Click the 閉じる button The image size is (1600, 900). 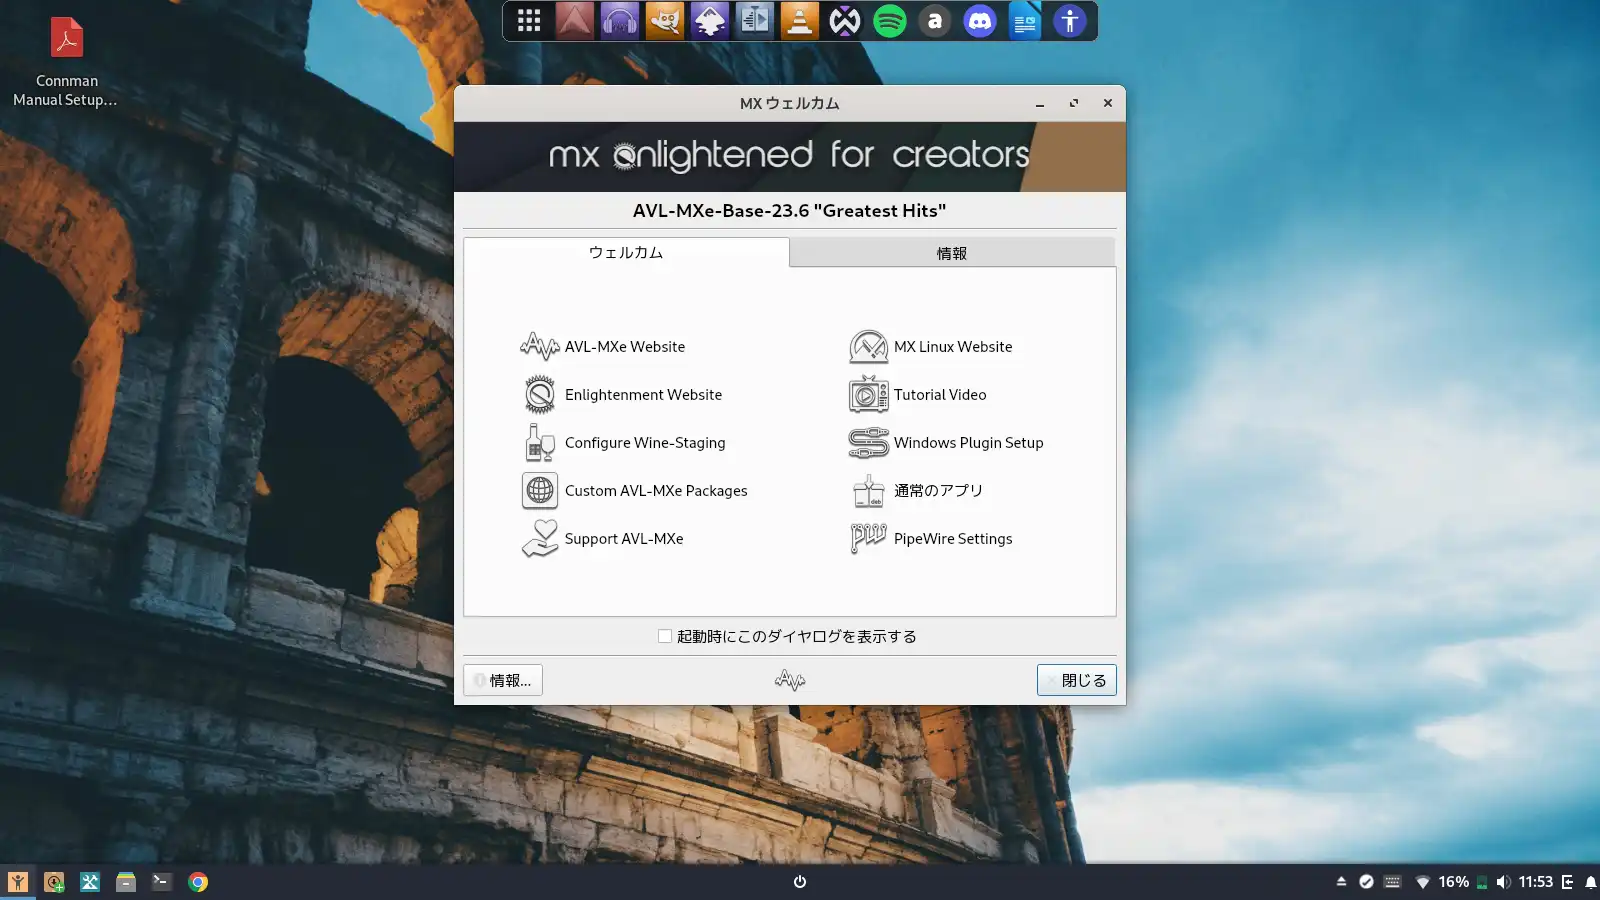(1076, 680)
